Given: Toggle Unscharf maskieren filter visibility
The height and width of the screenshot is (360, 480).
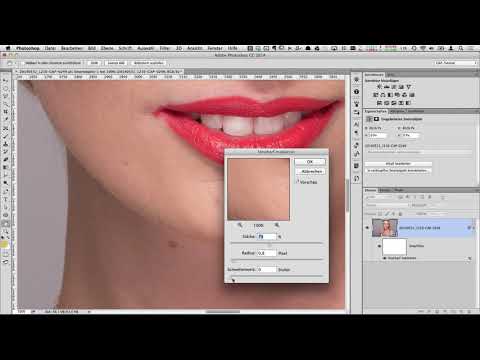Looking at the screenshot, I should tap(384, 258).
